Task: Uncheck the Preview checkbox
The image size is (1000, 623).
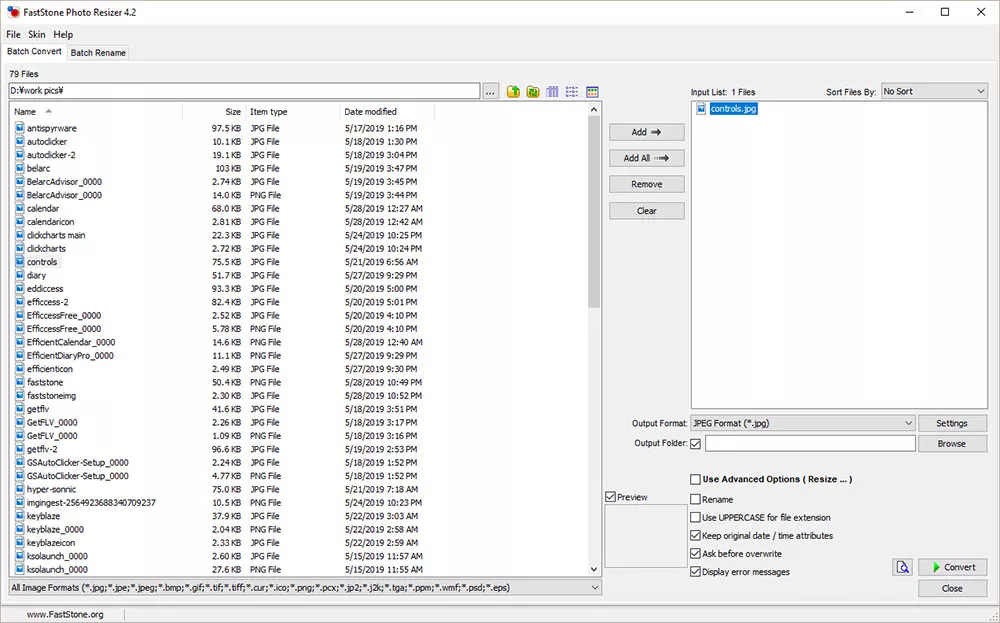Action: (x=611, y=497)
